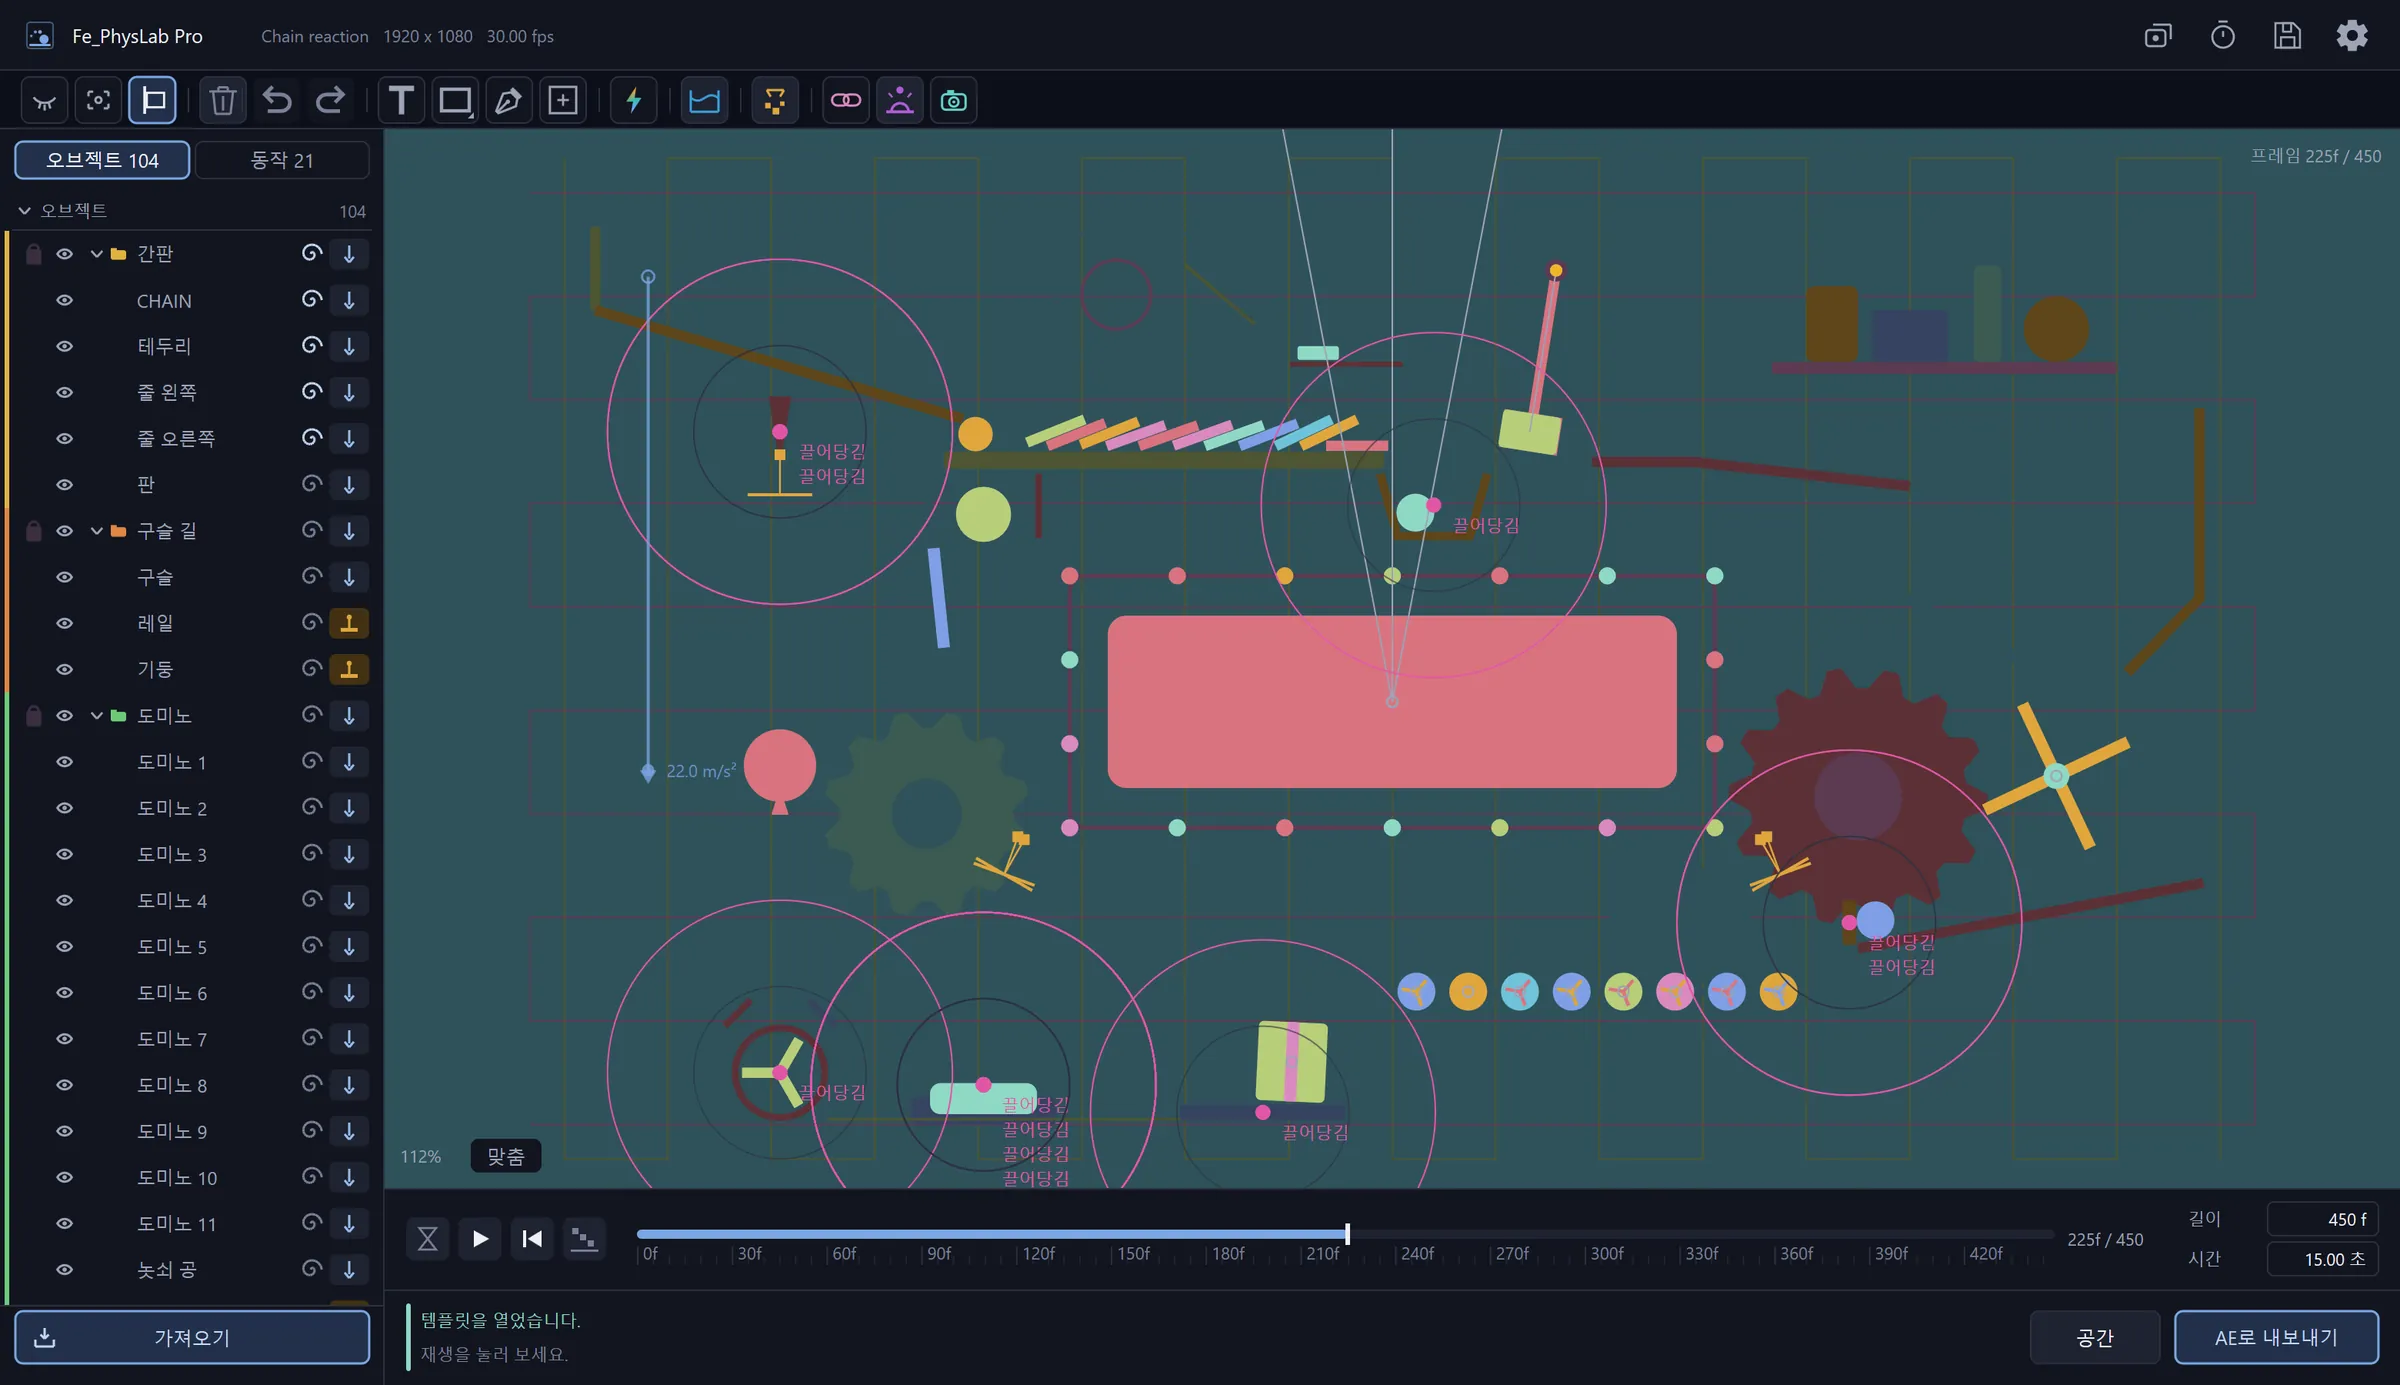Toggle the lock on 구슬 길 folder

[x=33, y=531]
